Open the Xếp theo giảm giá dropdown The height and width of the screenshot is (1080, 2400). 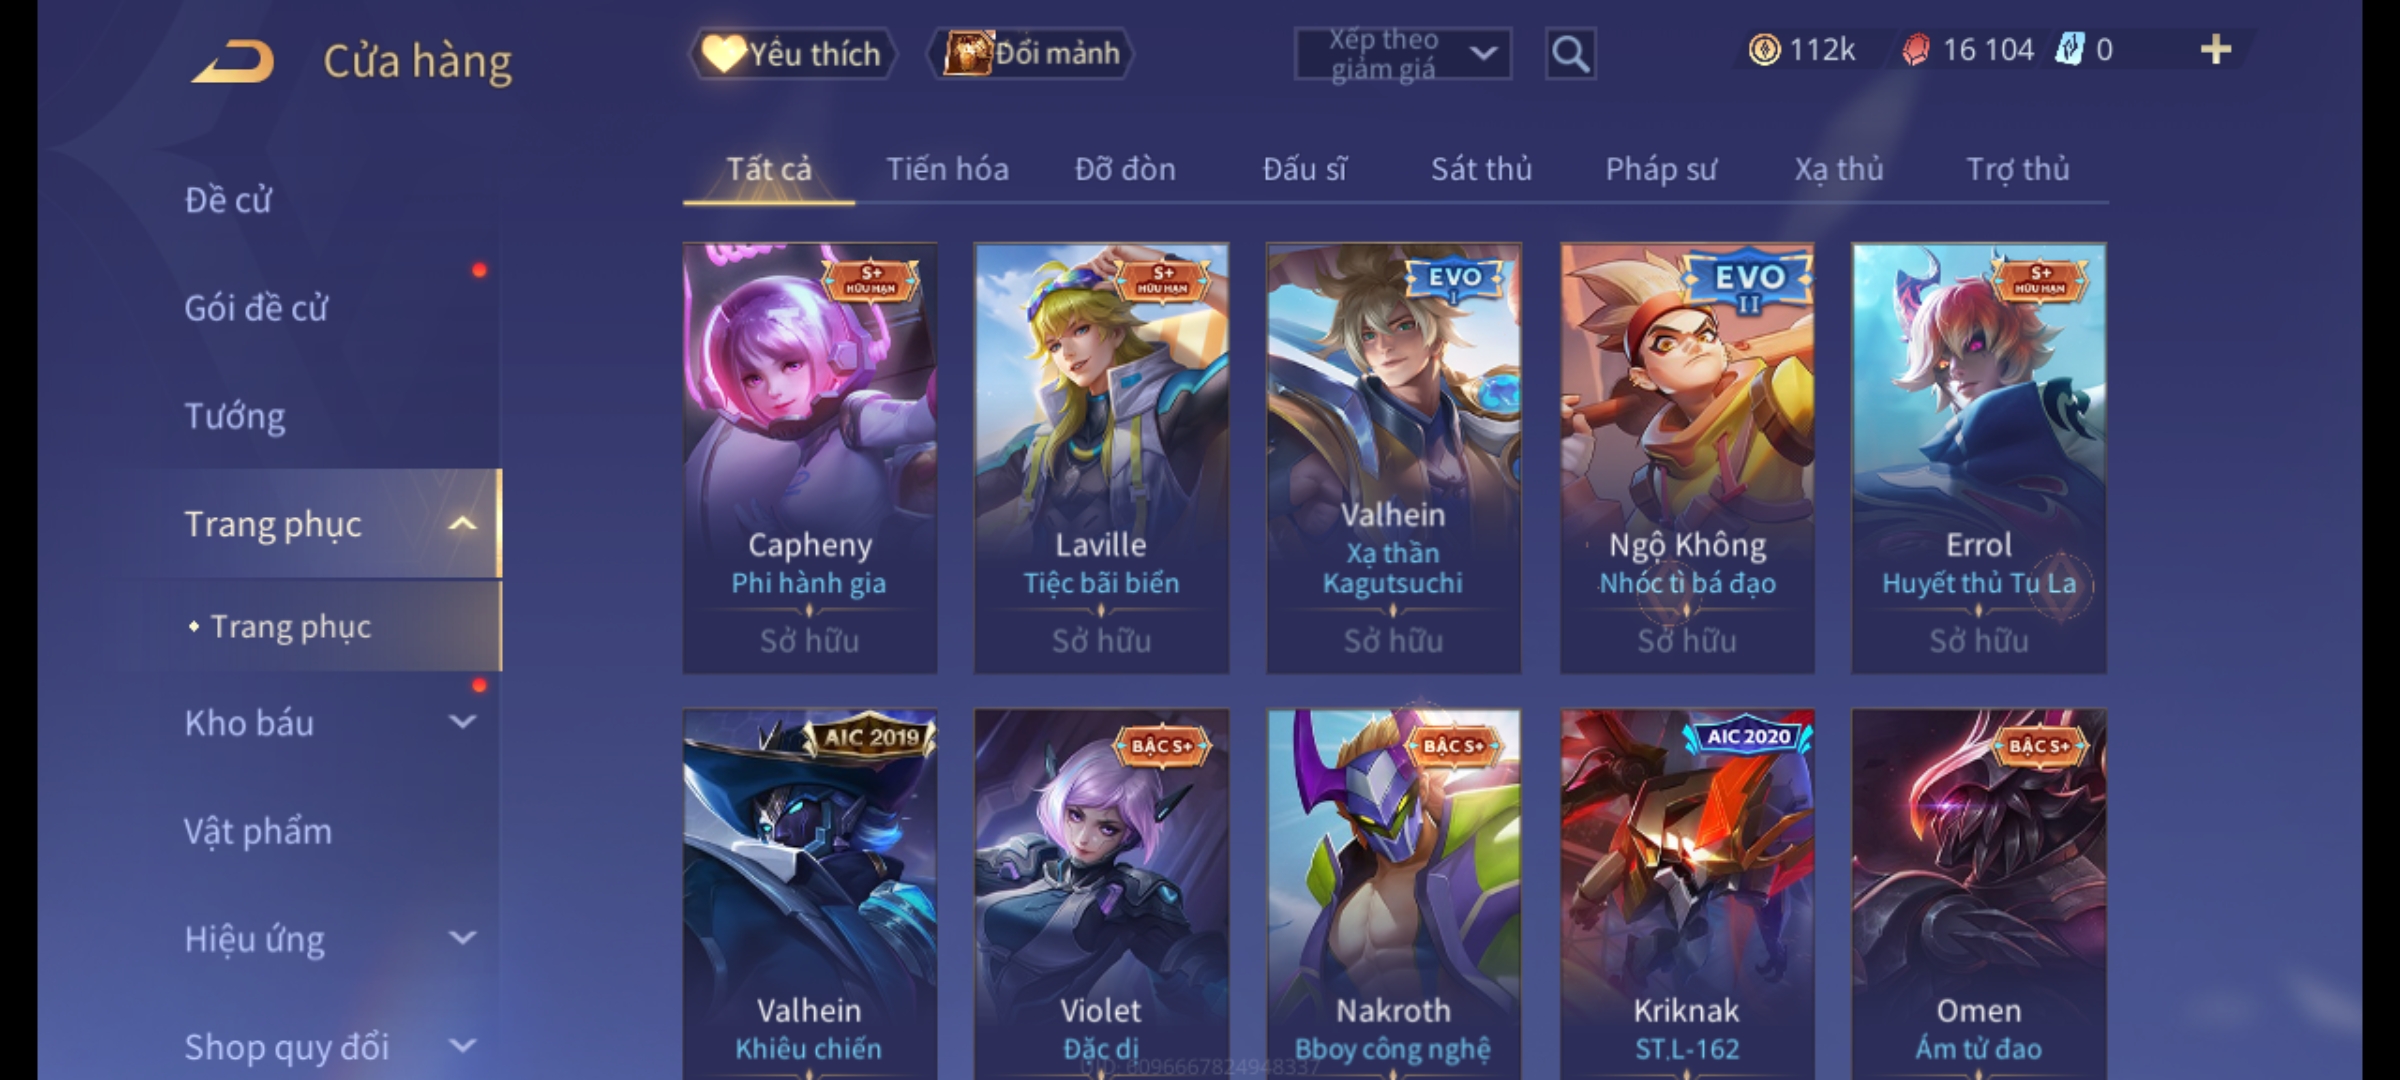pyautogui.click(x=1402, y=54)
